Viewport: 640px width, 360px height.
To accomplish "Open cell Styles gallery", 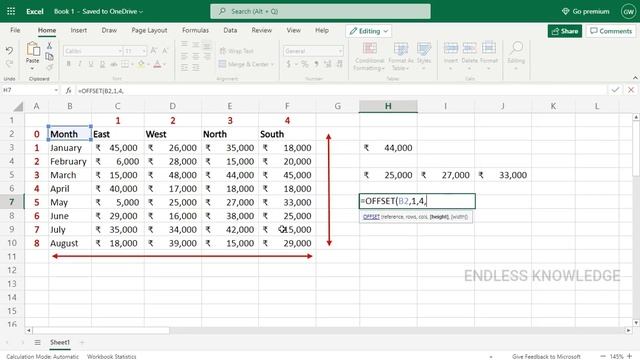I will [x=424, y=56].
